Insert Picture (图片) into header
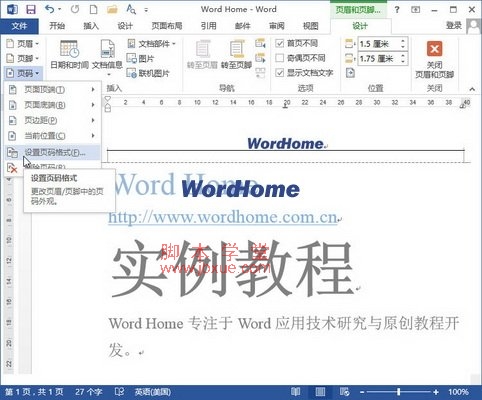The height and width of the screenshot is (400, 482). coord(141,59)
